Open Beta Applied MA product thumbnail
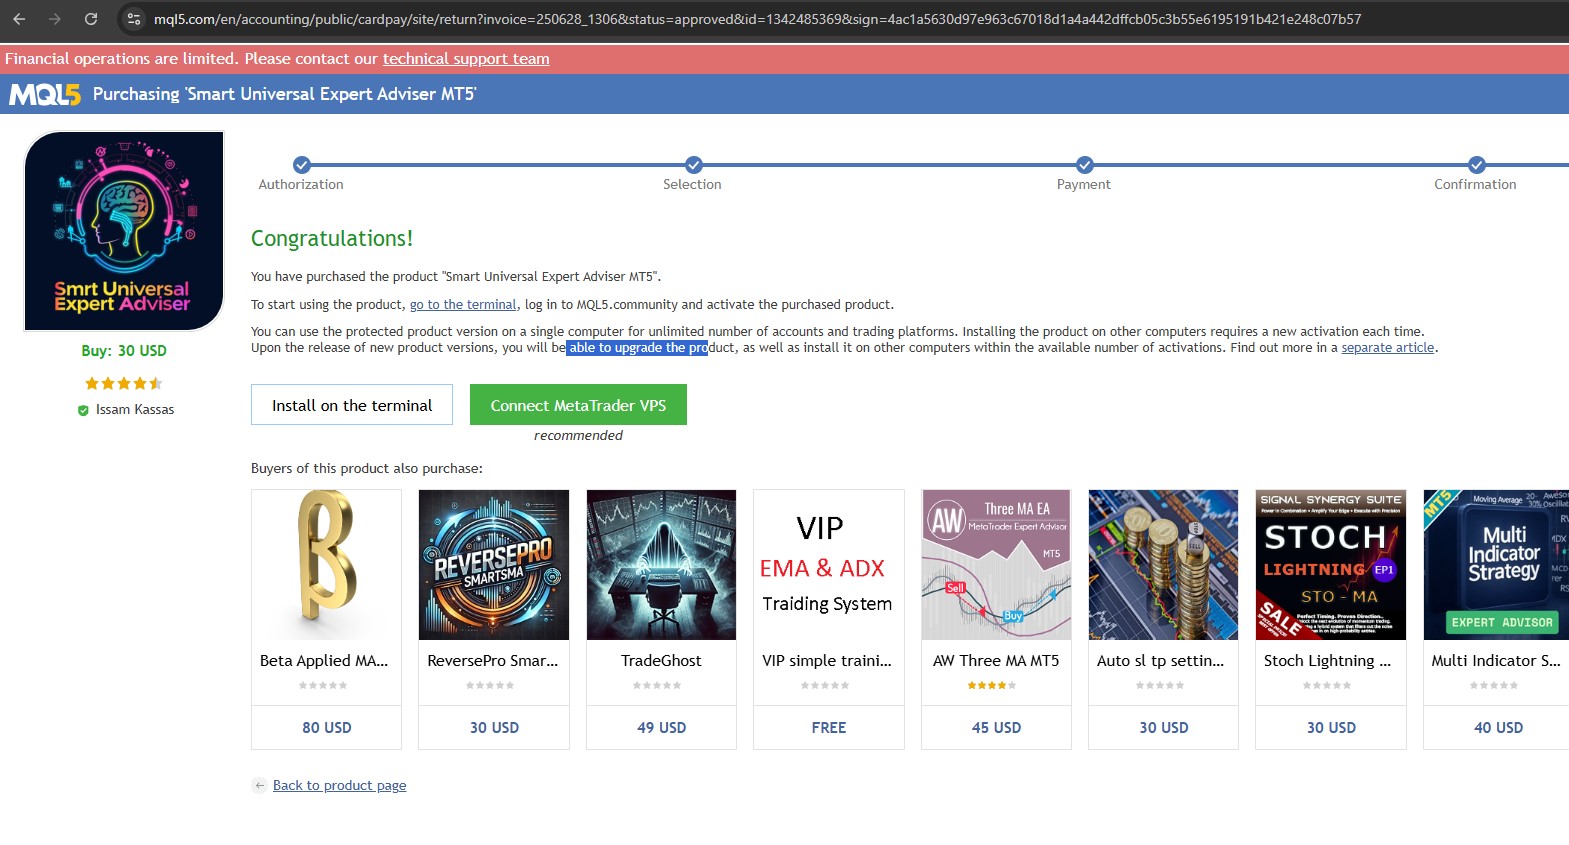 (327, 565)
